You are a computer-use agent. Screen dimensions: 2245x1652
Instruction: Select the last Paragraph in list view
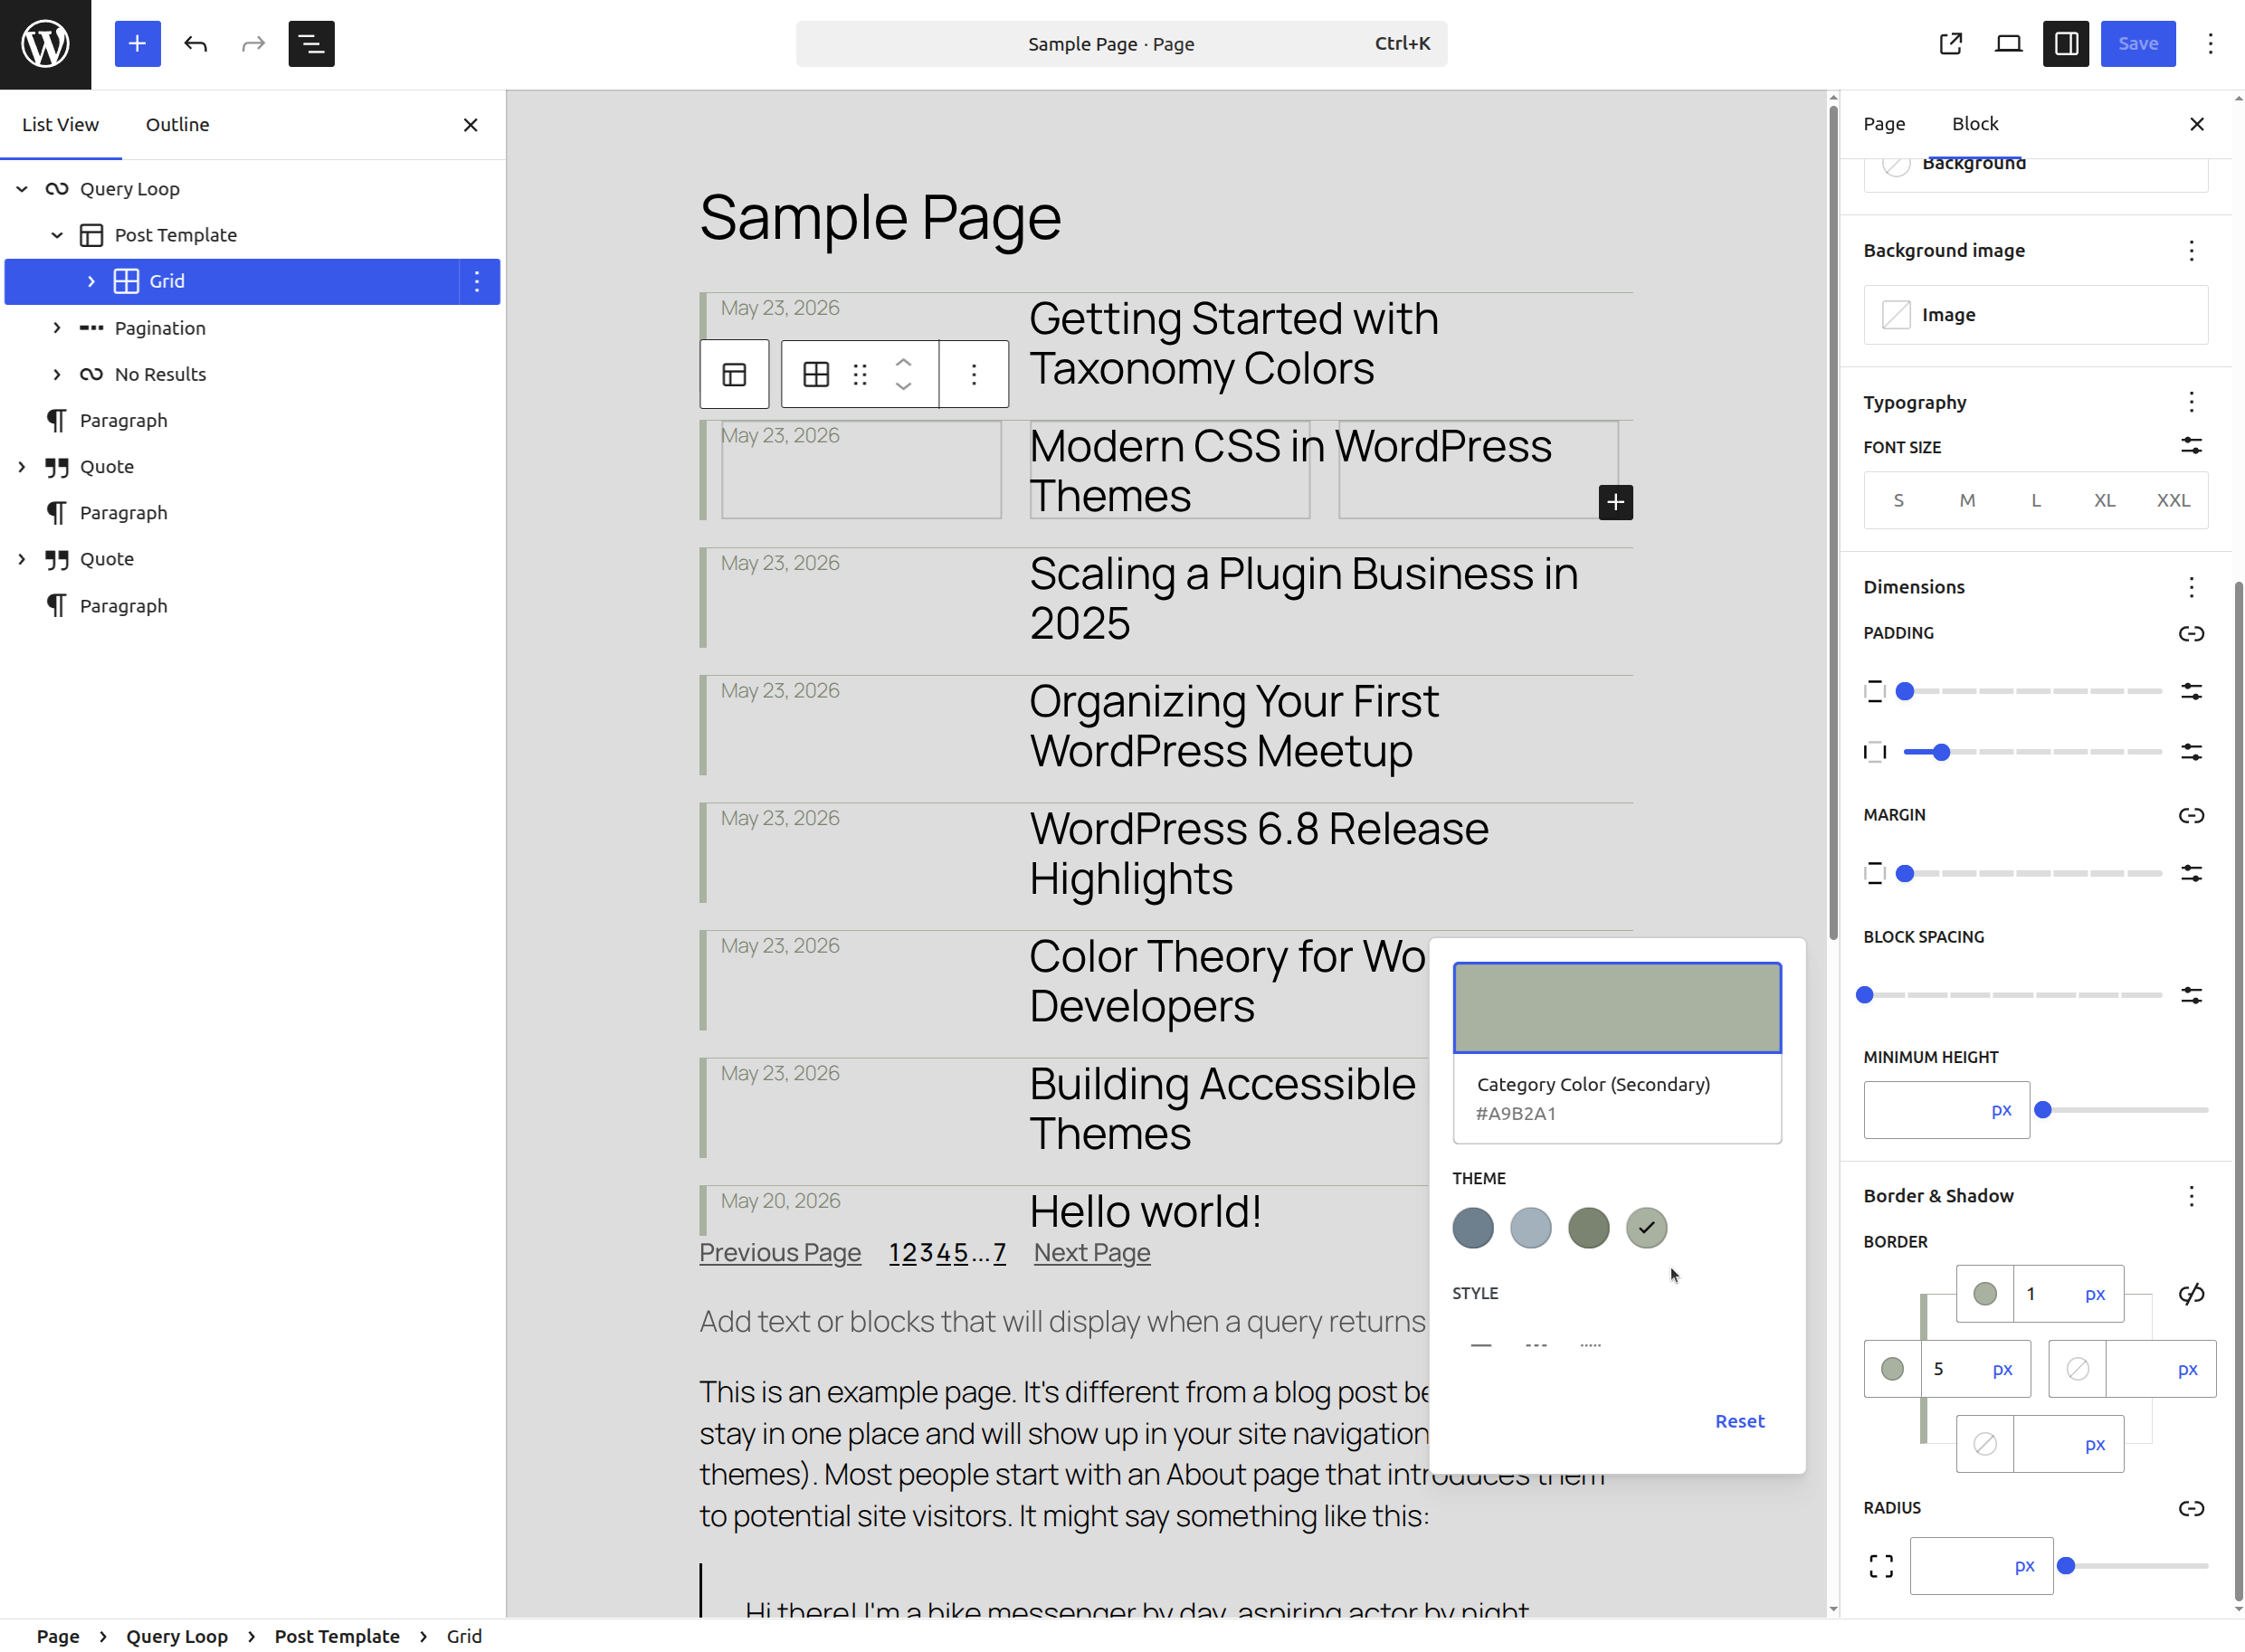pos(123,606)
